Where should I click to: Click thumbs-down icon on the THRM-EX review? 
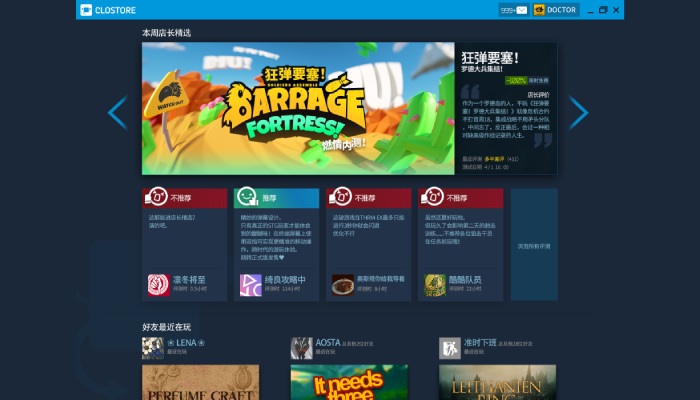[x=340, y=196]
